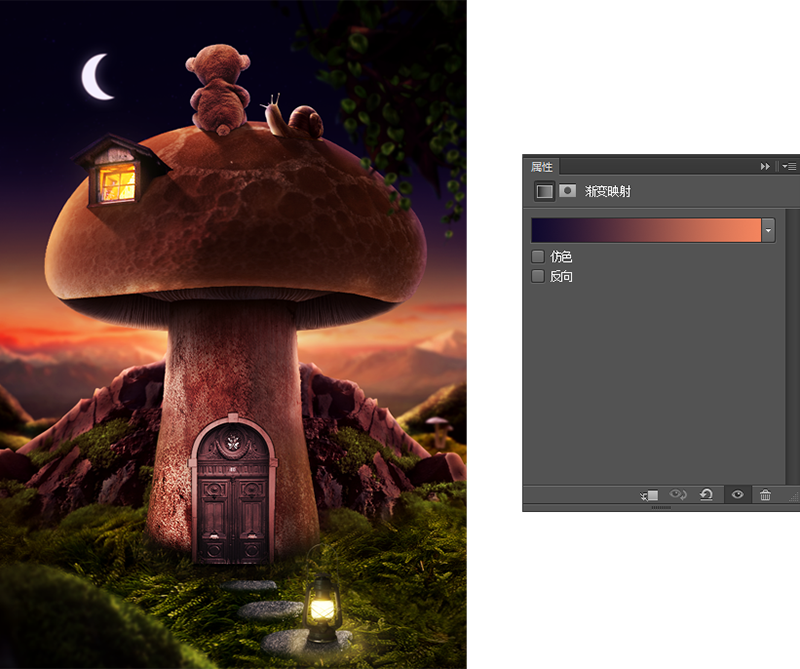Open the properties panel flyout menu
The height and width of the screenshot is (669, 800).
(789, 166)
